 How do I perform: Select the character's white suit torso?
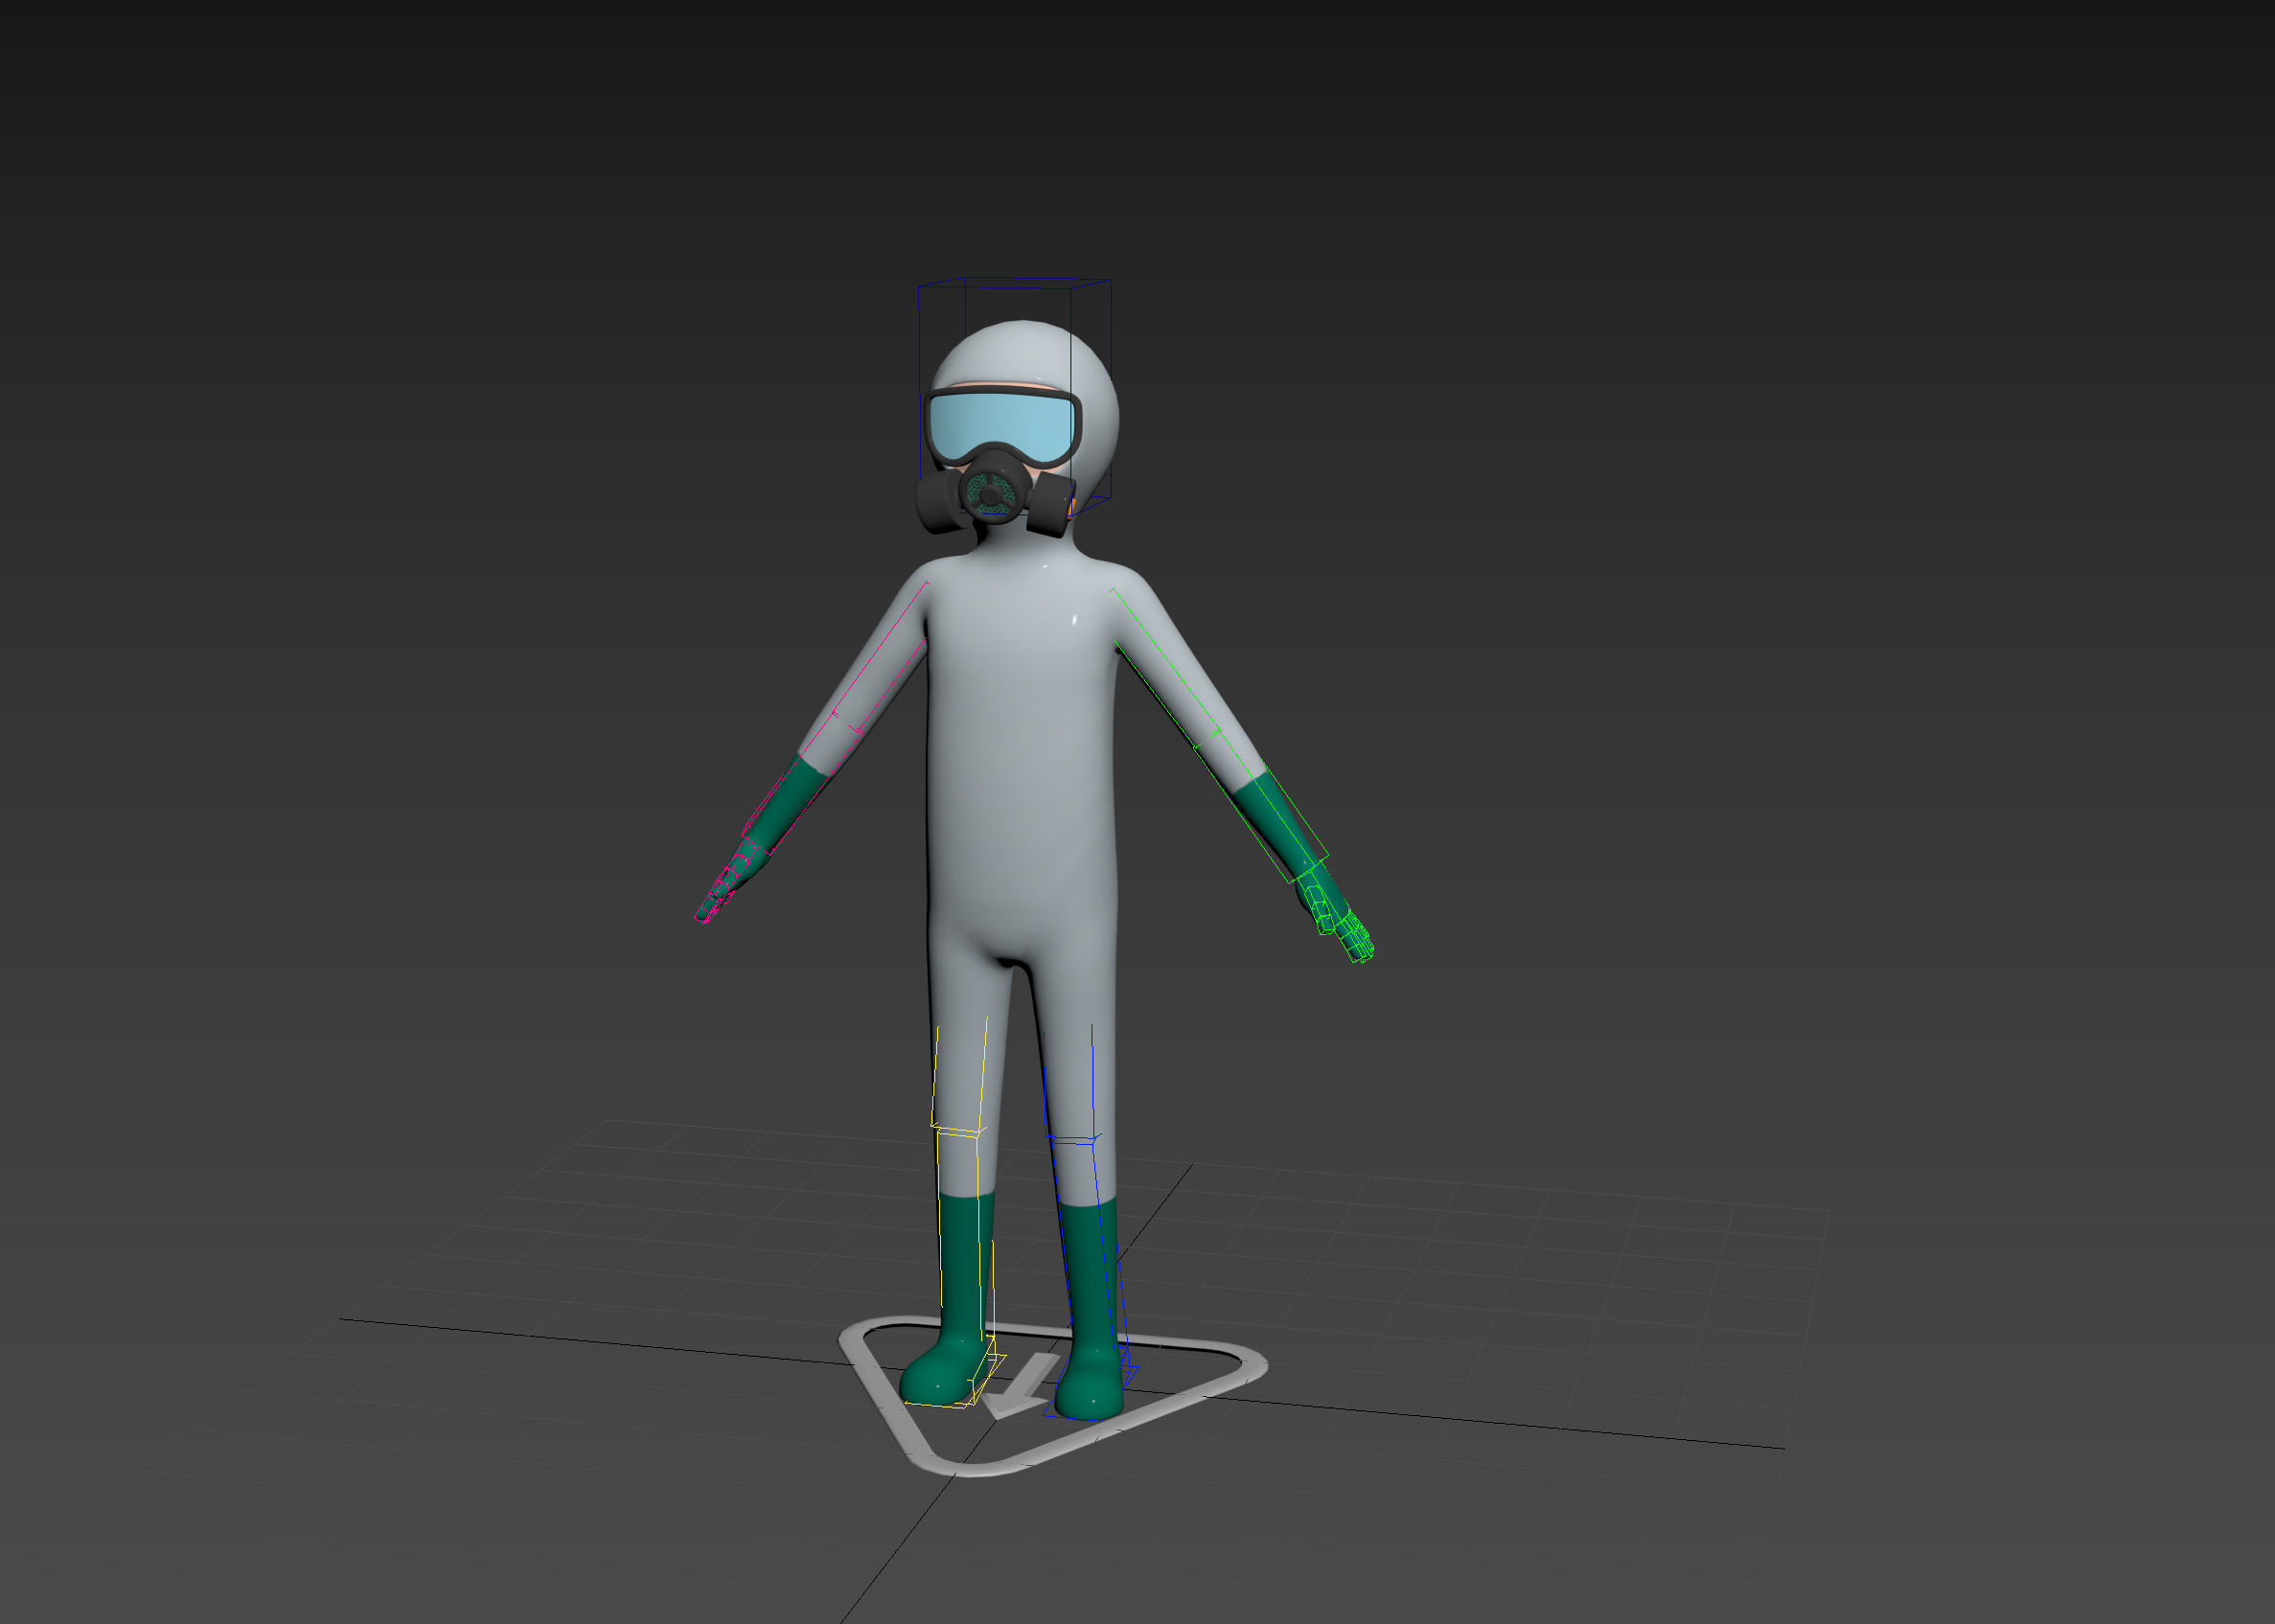[x=1020, y=760]
